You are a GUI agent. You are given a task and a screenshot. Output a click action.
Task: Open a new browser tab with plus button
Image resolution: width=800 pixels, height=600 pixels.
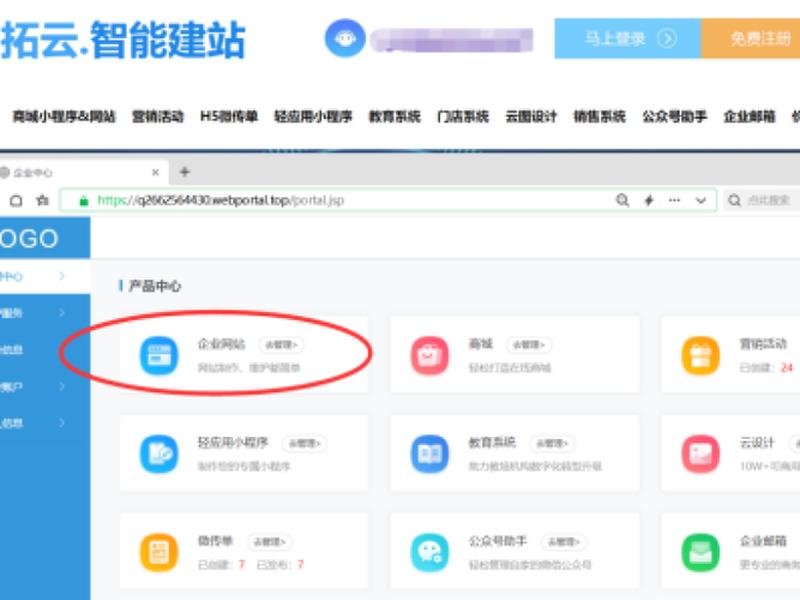tap(185, 172)
